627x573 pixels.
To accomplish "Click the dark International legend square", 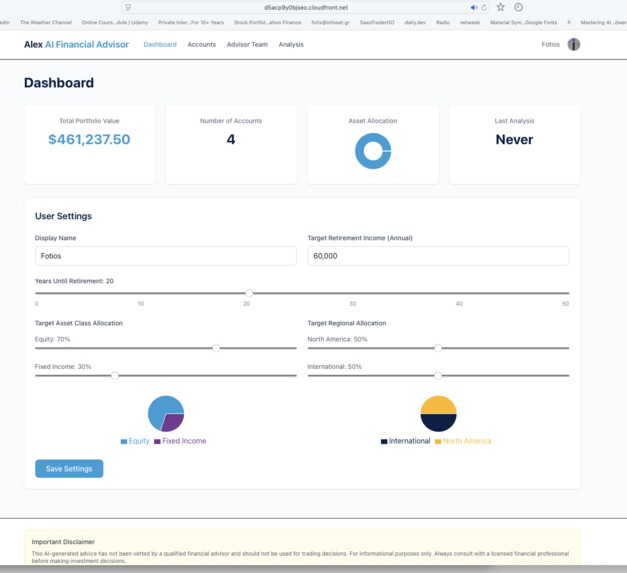I will (x=384, y=441).
